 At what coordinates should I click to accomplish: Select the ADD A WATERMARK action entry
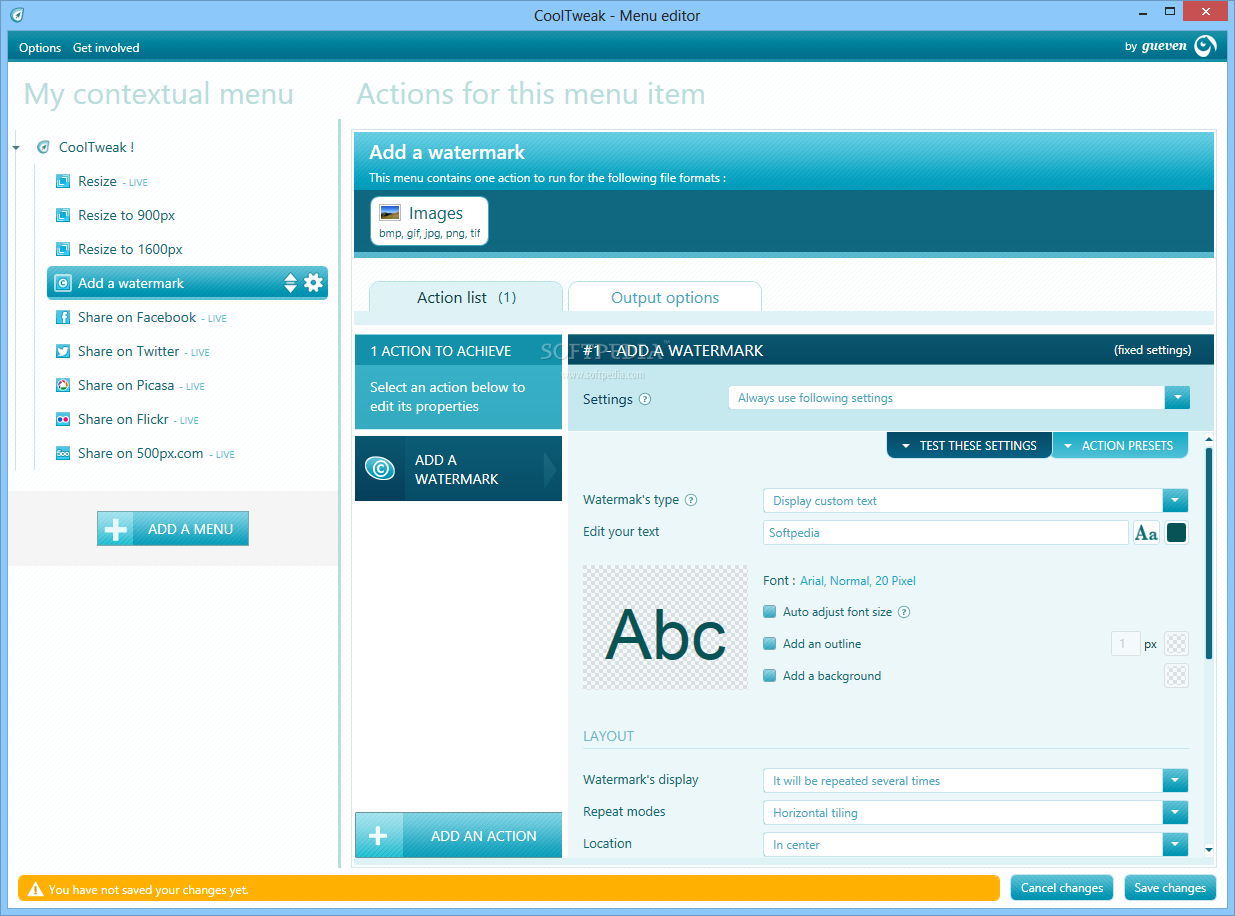click(459, 469)
